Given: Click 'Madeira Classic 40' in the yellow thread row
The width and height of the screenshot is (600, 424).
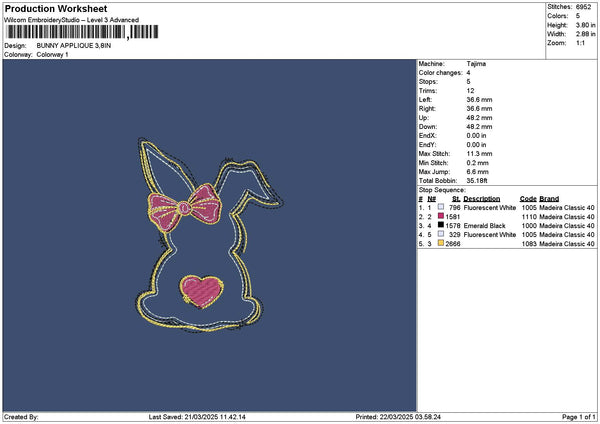Looking at the screenshot, I should pyautogui.click(x=567, y=244).
